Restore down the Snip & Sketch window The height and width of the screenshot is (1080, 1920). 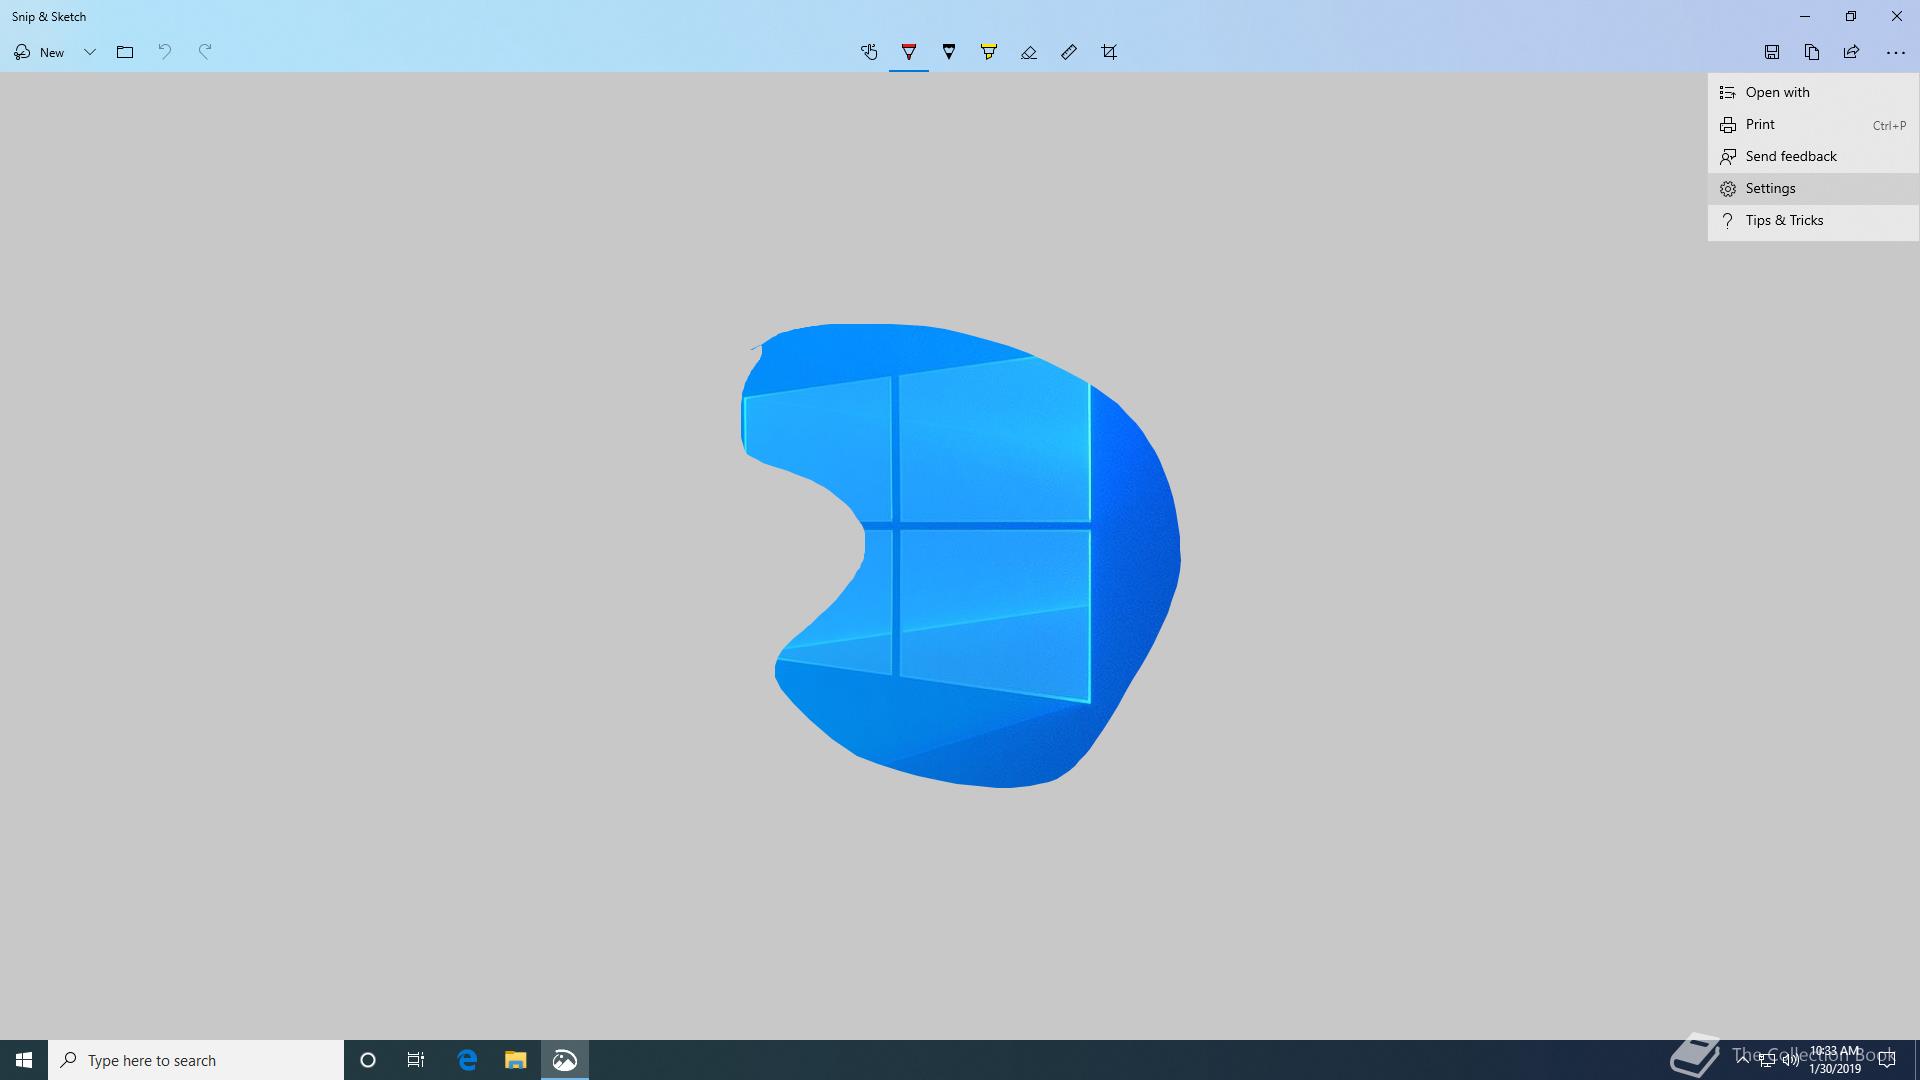coord(1851,16)
